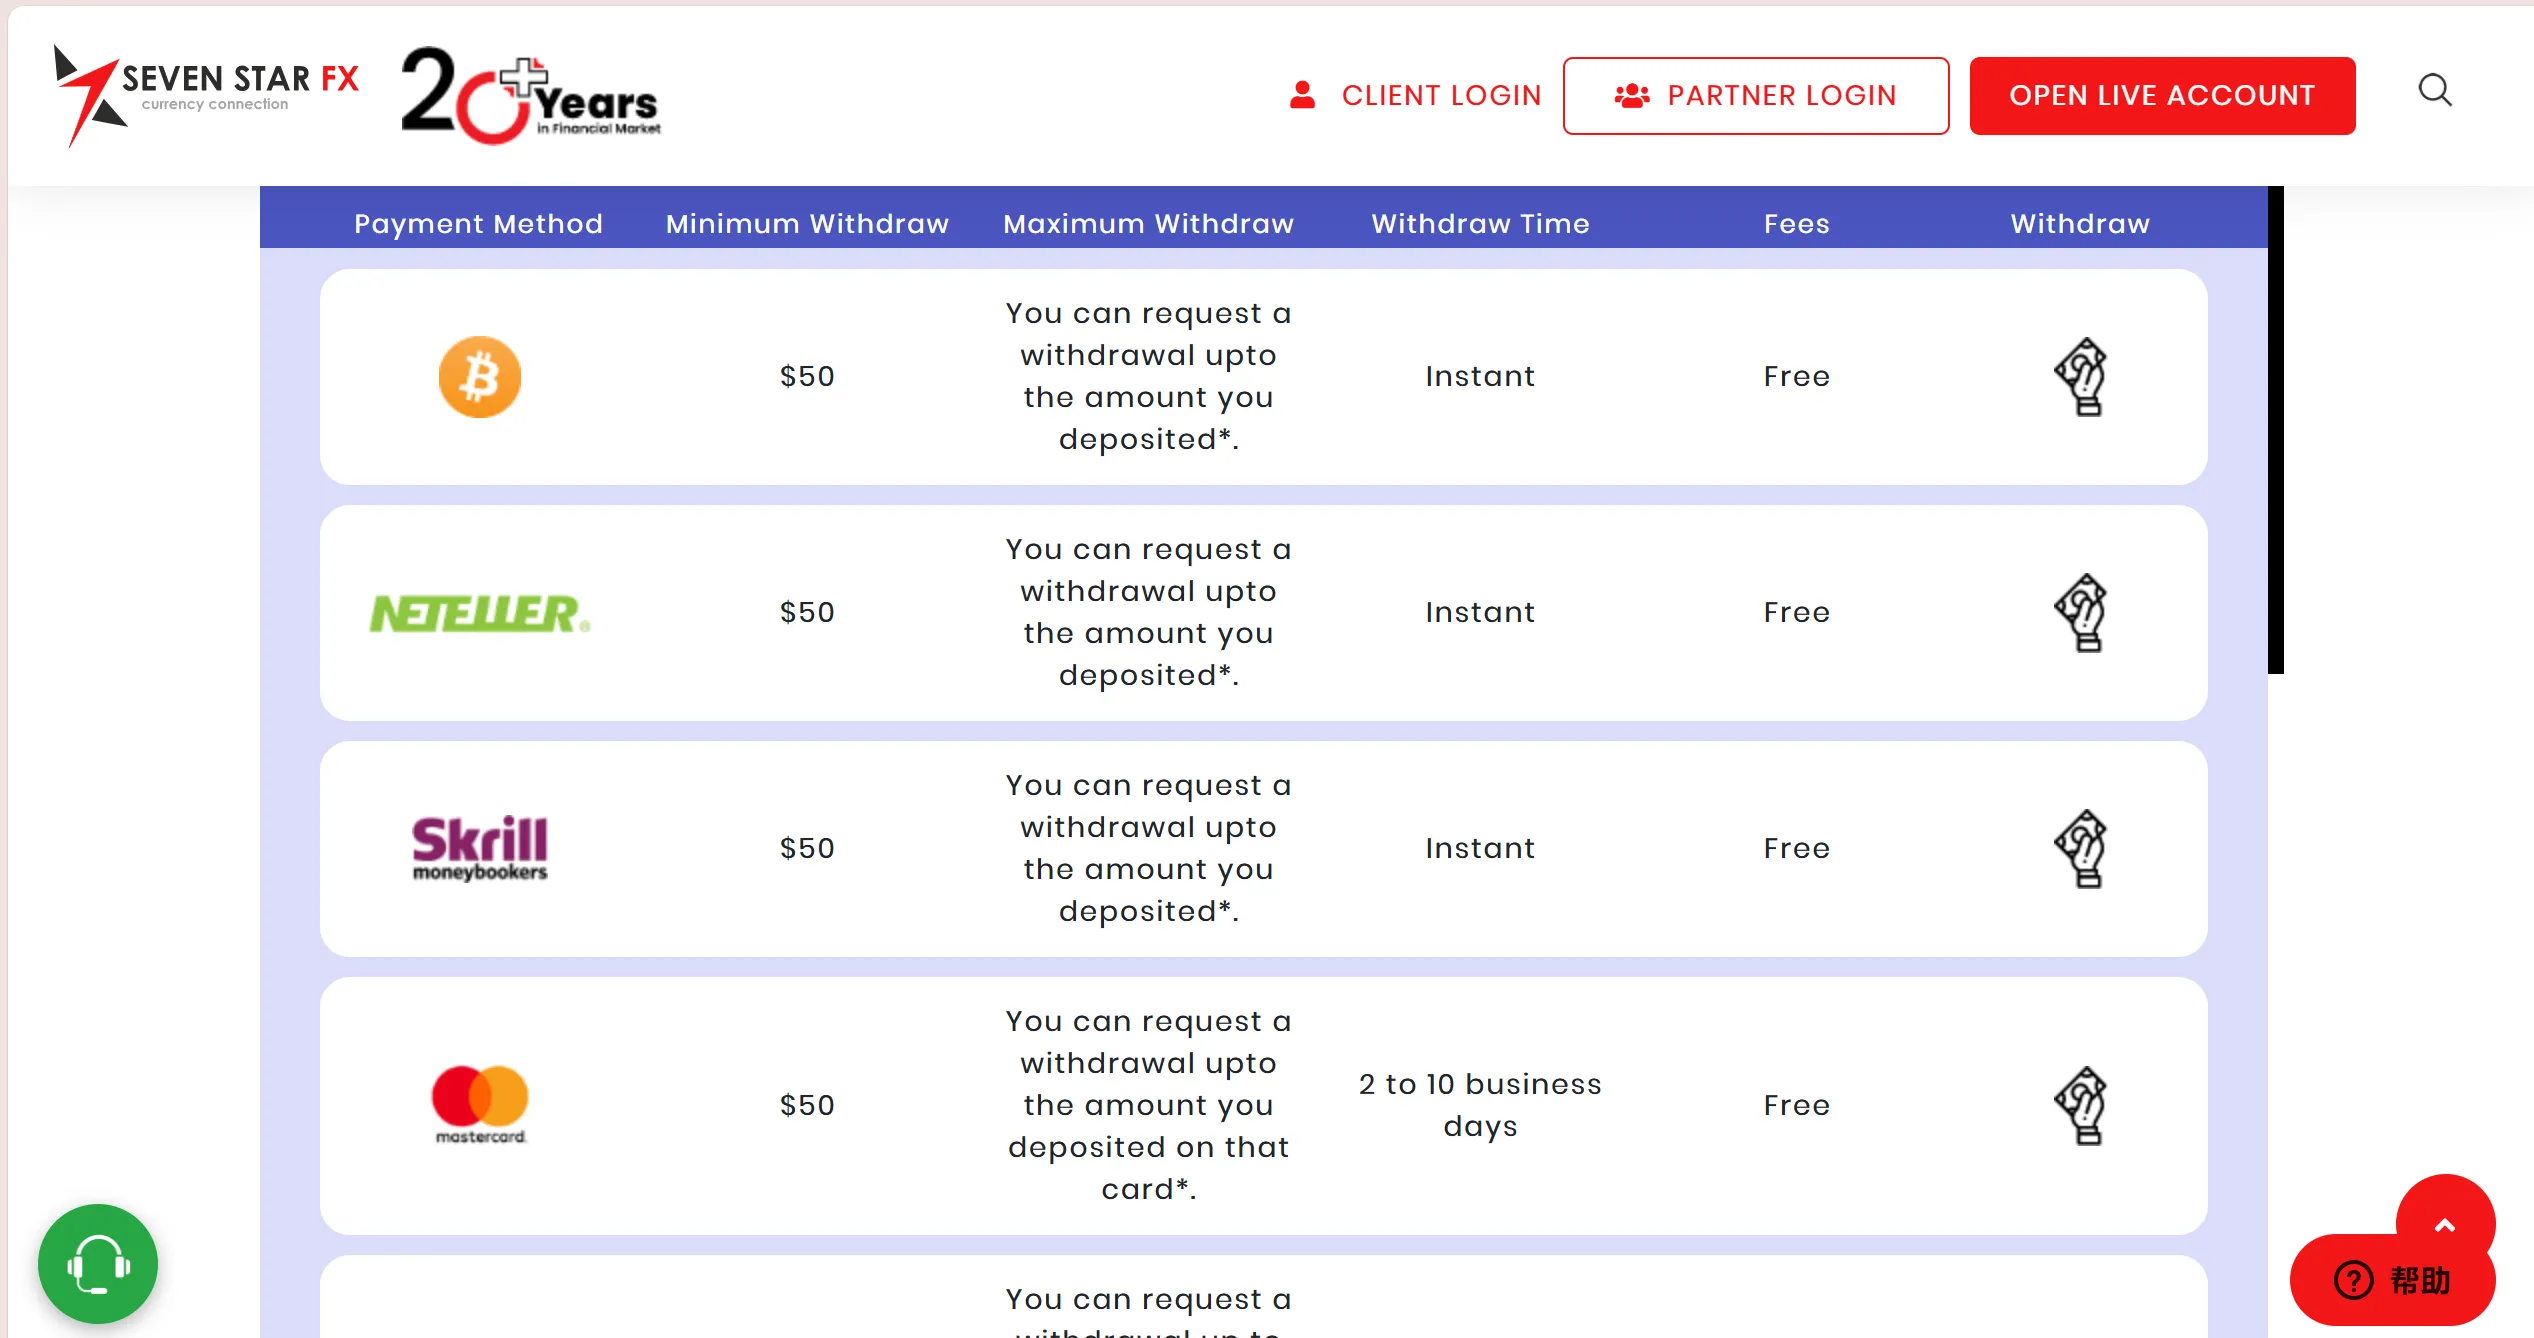
Task: Click the 20 Years anniversary badge
Action: [531, 95]
